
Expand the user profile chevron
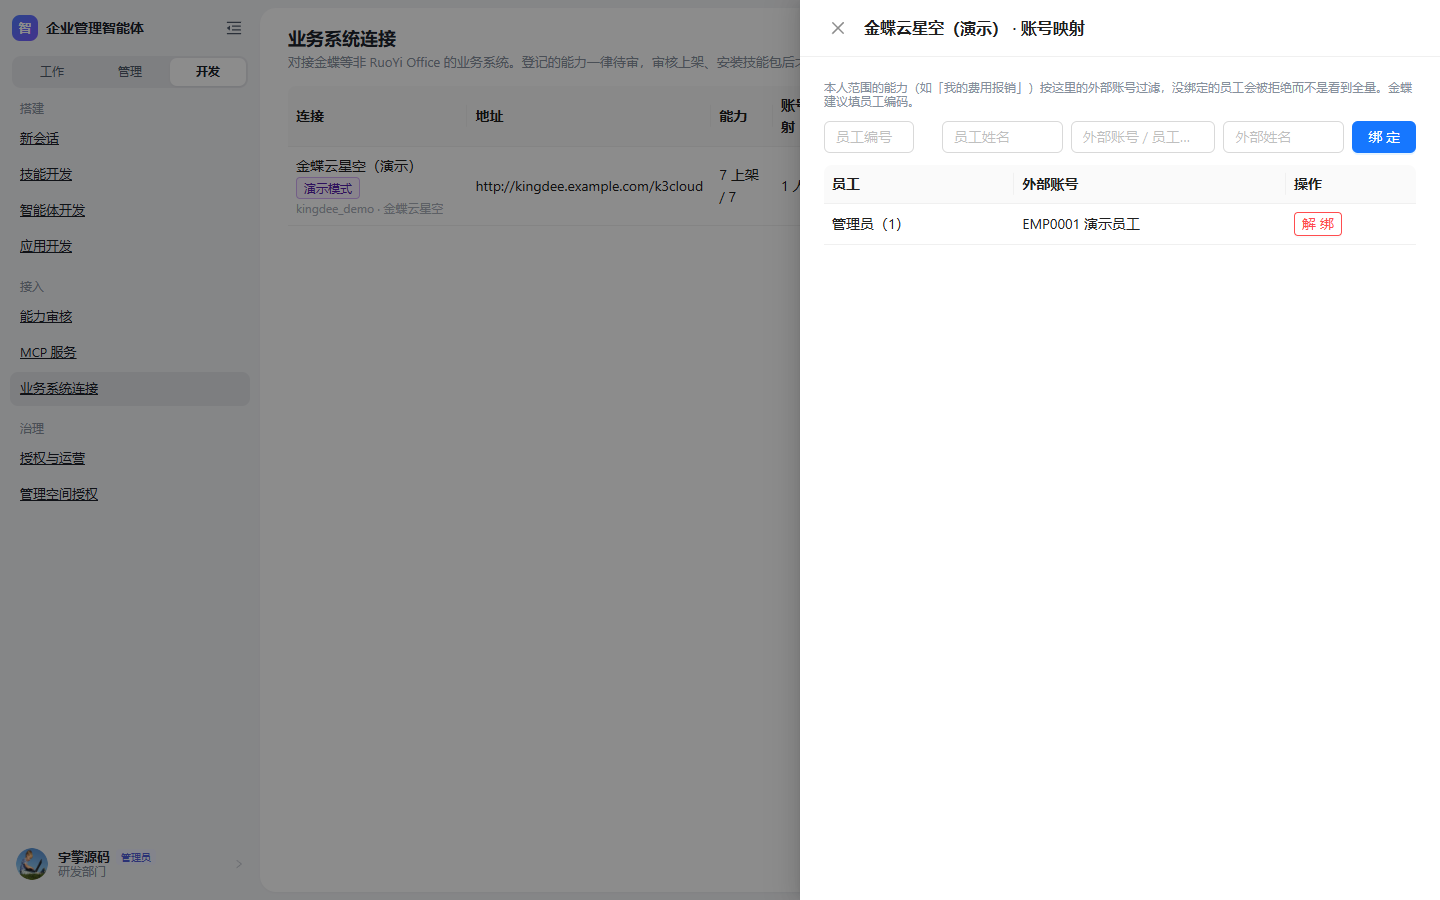pyautogui.click(x=239, y=864)
